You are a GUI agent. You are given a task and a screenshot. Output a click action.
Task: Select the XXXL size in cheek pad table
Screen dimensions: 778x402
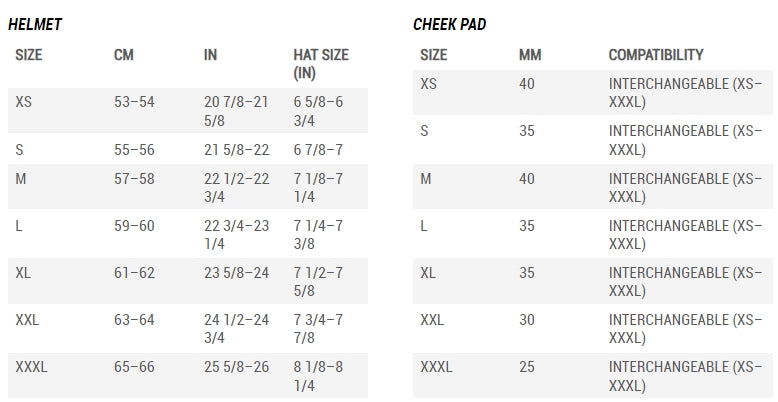[x=437, y=367]
